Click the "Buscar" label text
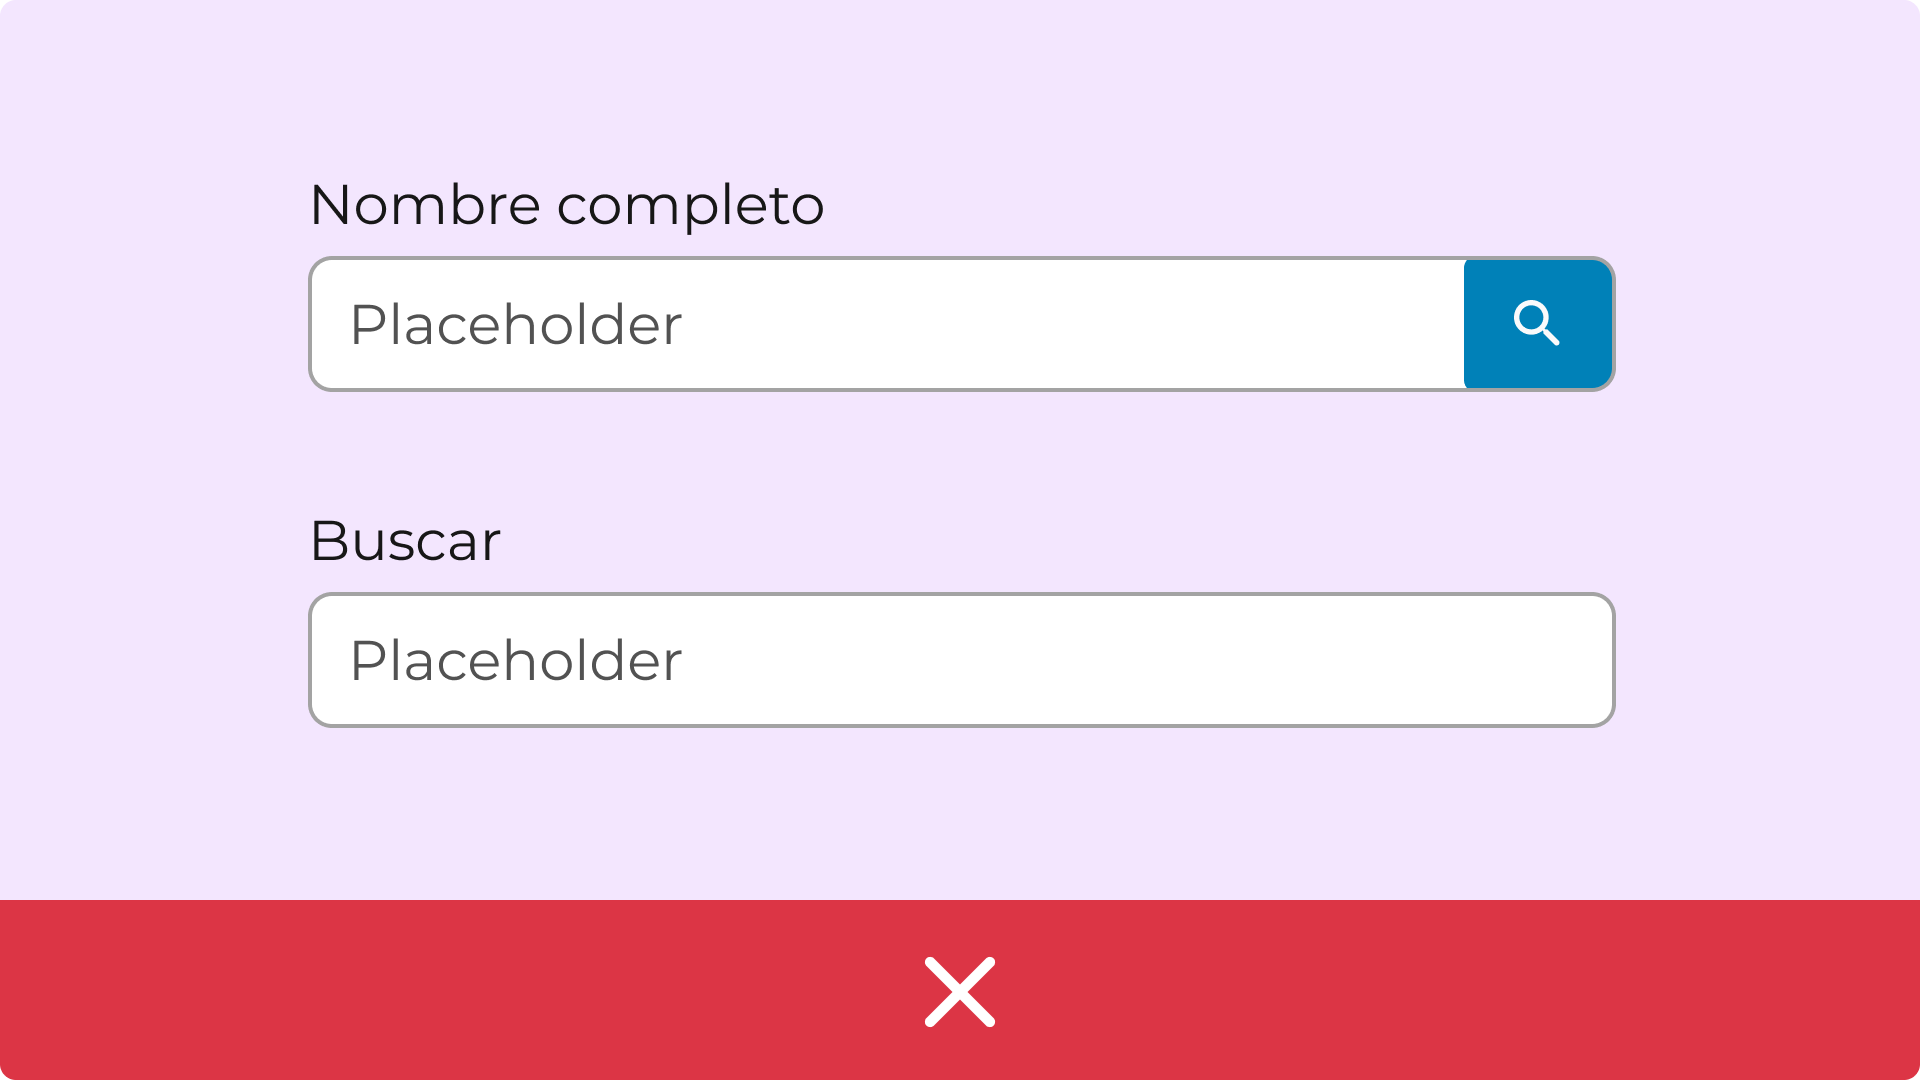 coord(405,541)
